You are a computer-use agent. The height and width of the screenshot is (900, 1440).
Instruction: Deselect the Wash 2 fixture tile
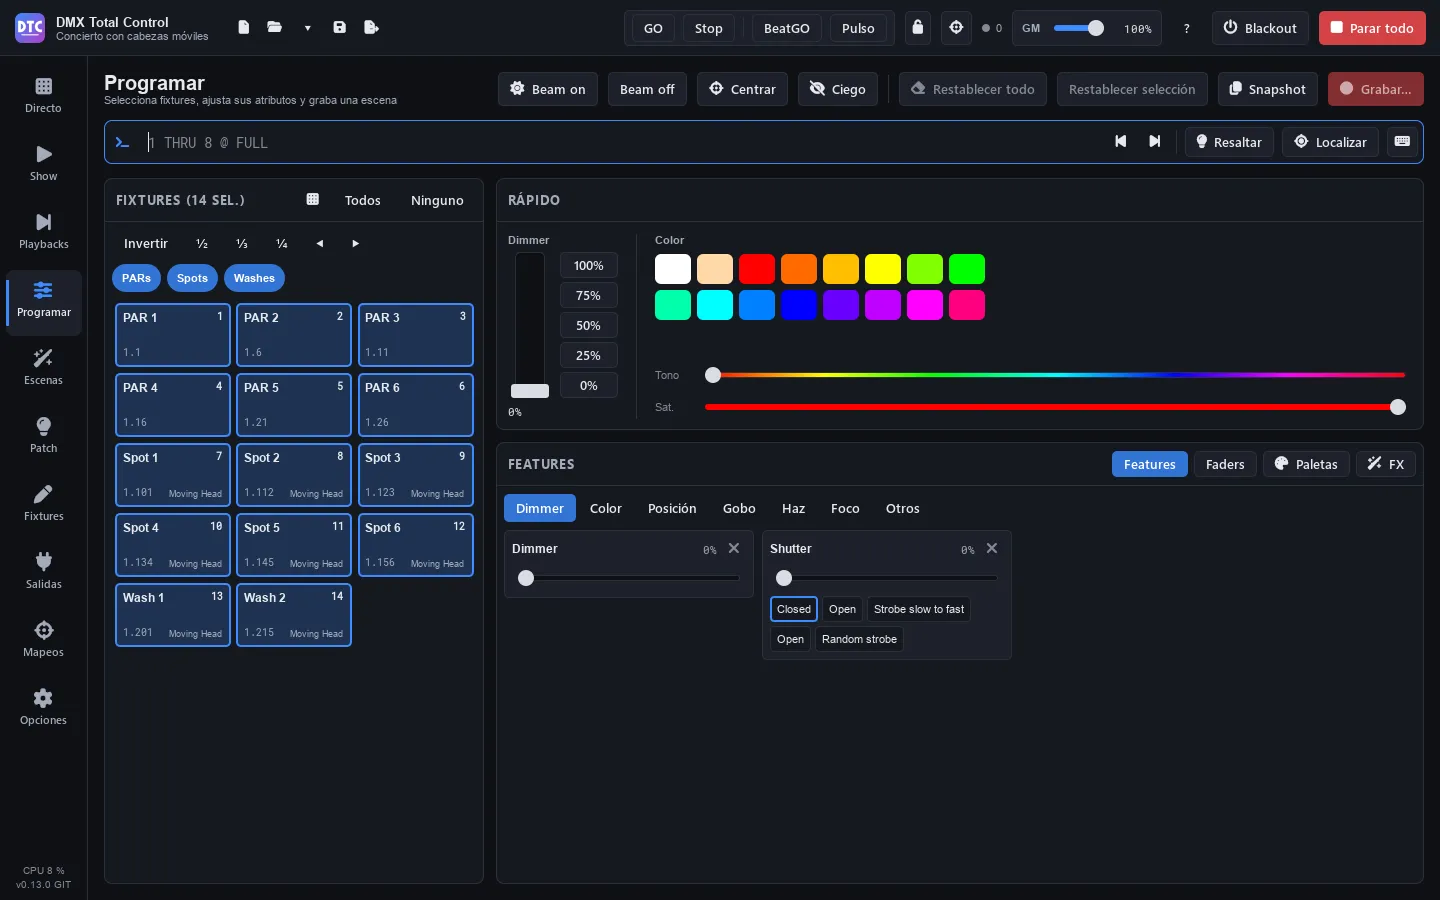click(294, 615)
